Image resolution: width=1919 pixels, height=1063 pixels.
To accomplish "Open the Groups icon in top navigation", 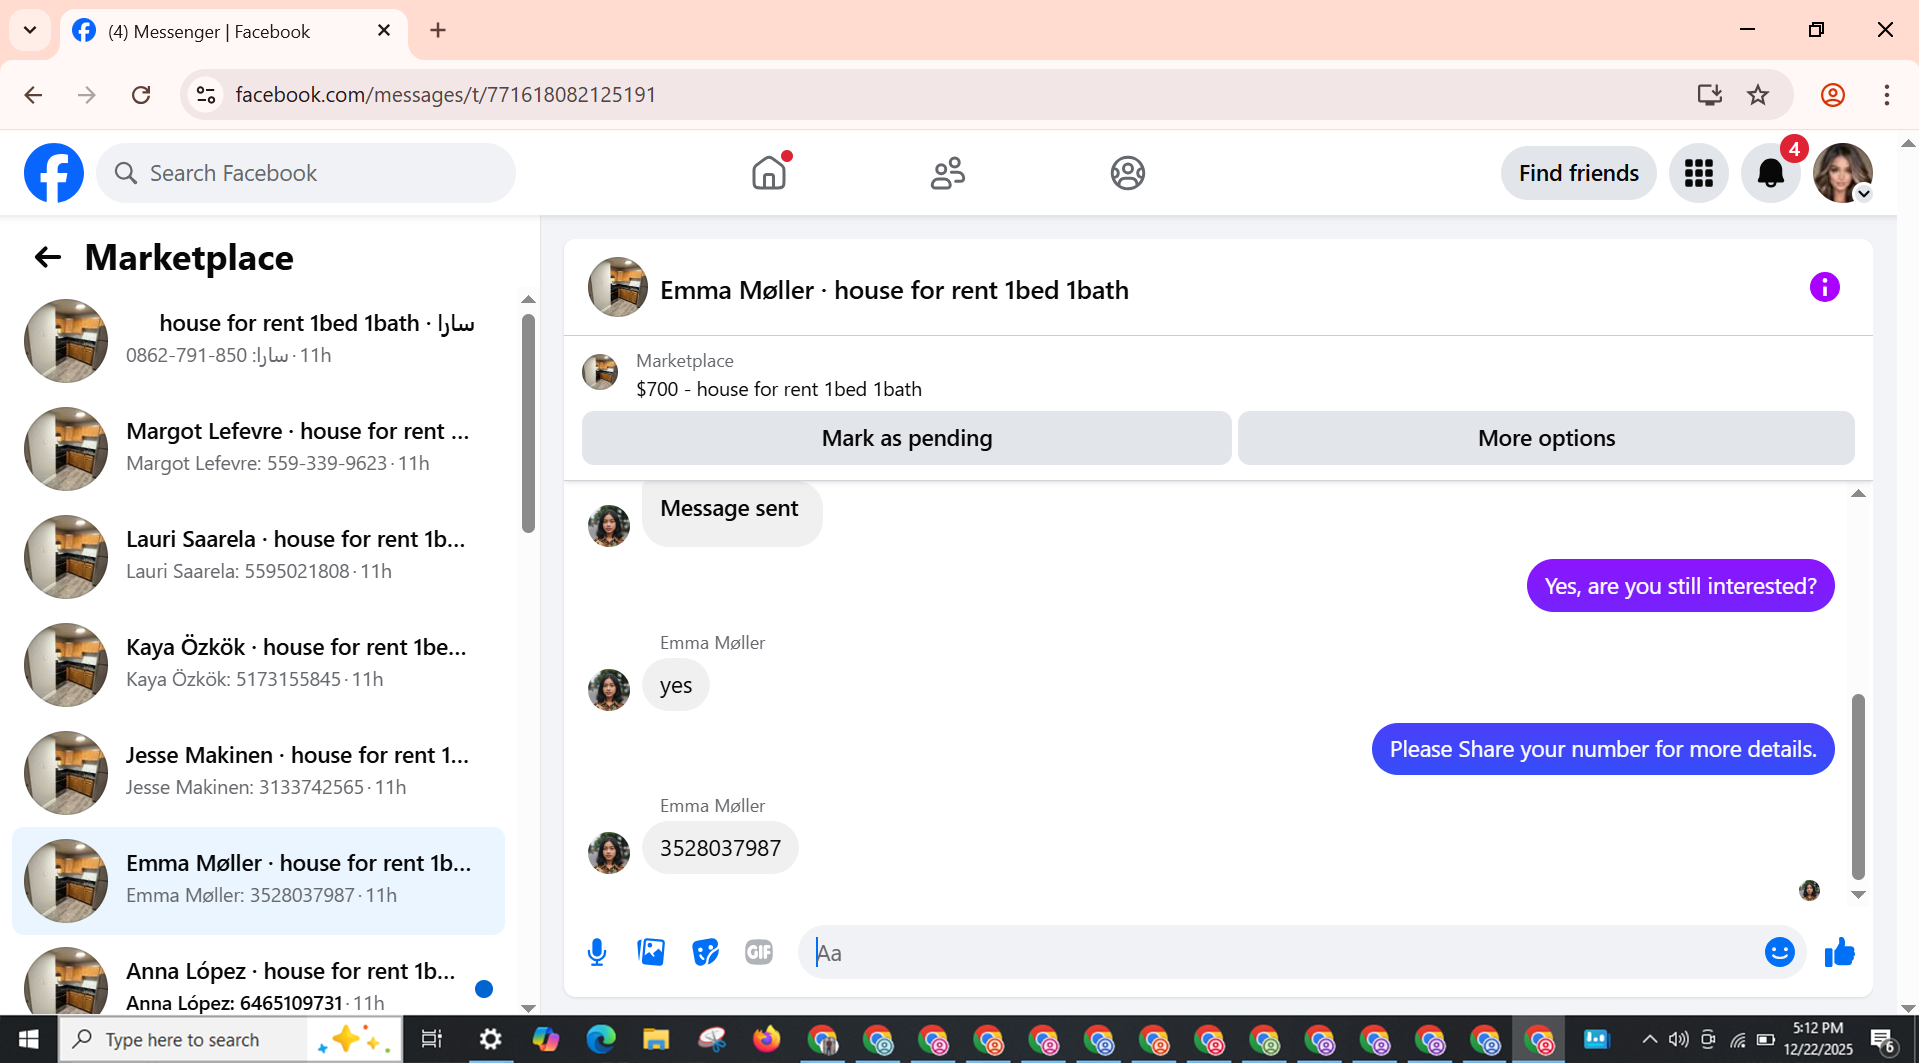I will (x=1127, y=173).
